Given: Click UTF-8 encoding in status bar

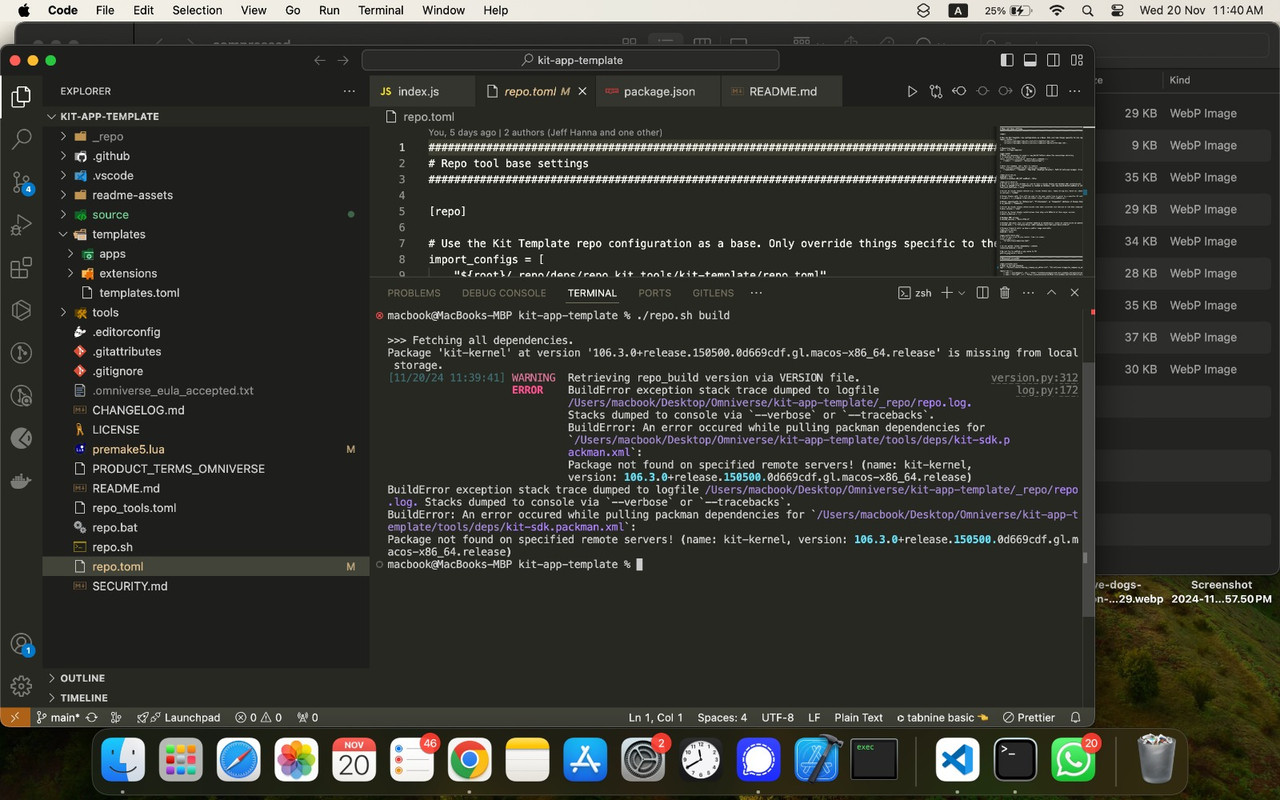Looking at the screenshot, I should (x=777, y=717).
